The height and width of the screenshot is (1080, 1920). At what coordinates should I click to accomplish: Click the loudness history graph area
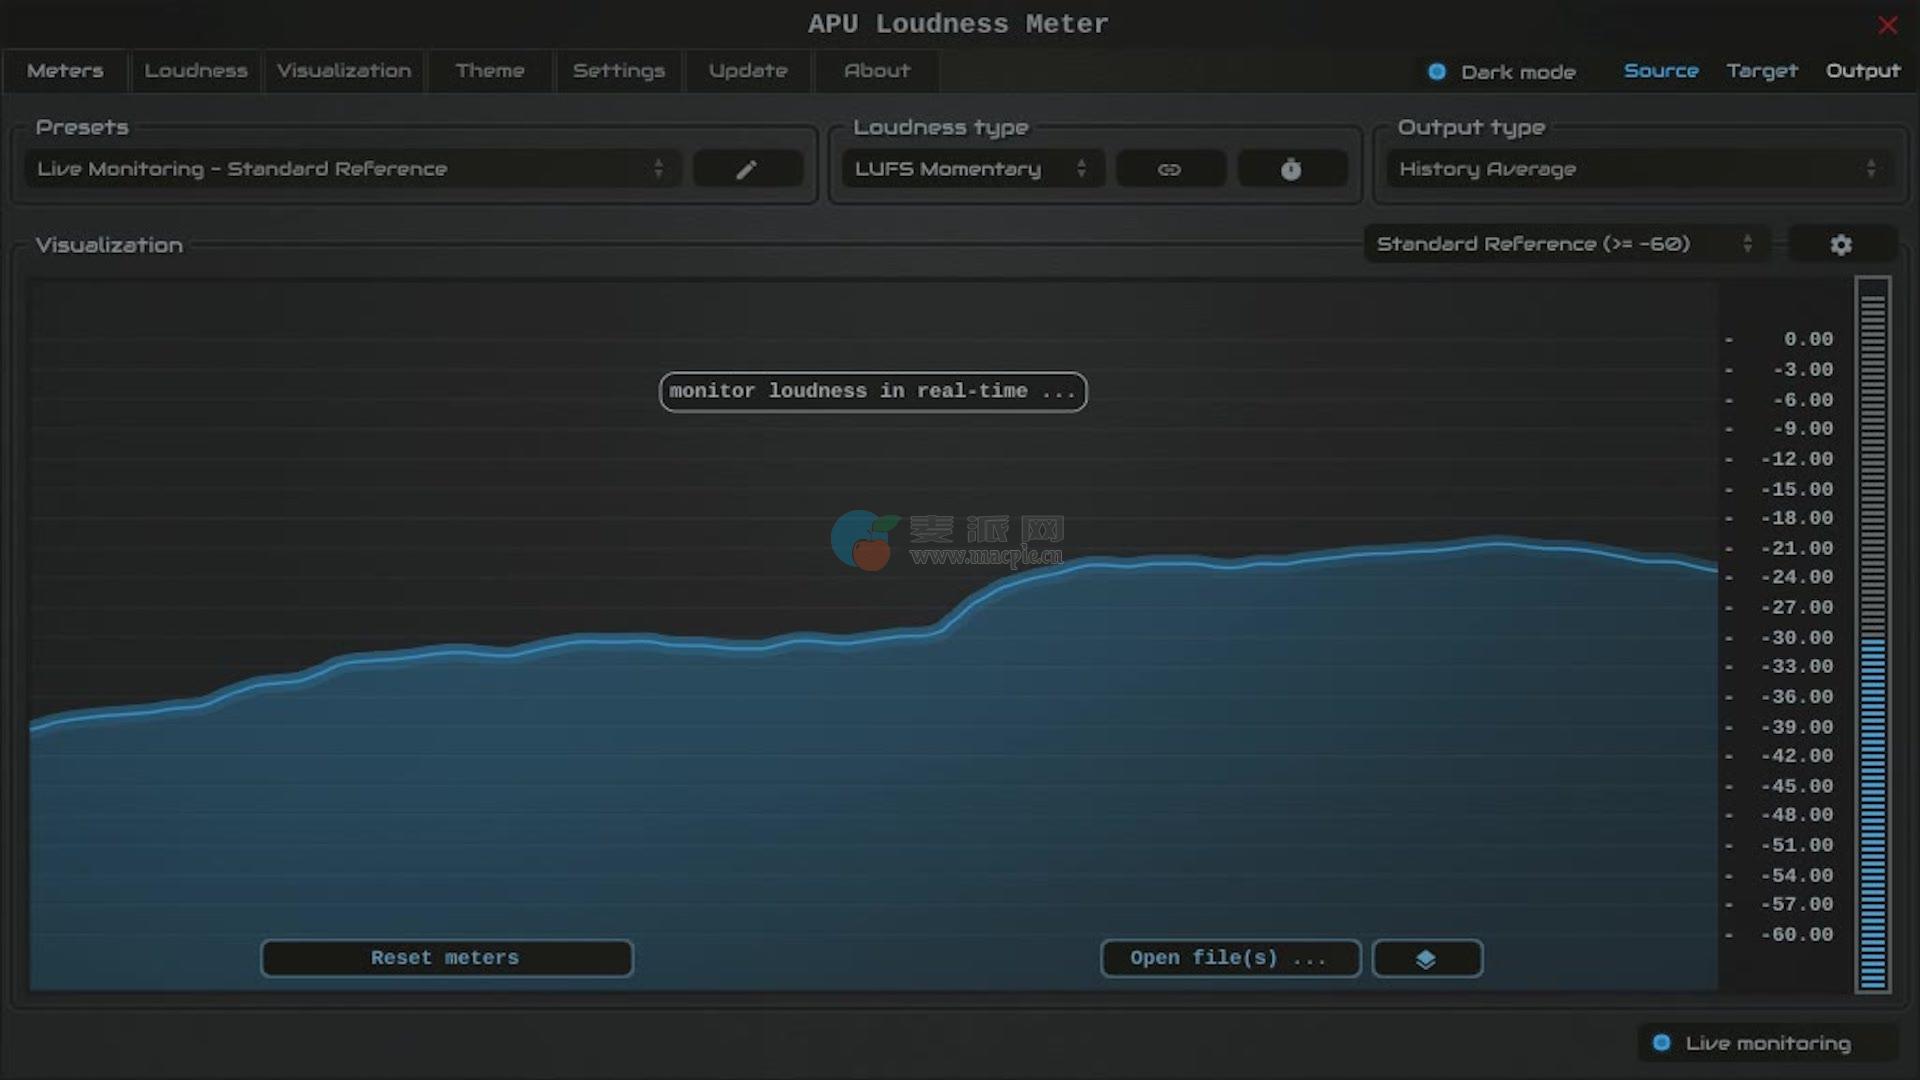click(x=873, y=635)
